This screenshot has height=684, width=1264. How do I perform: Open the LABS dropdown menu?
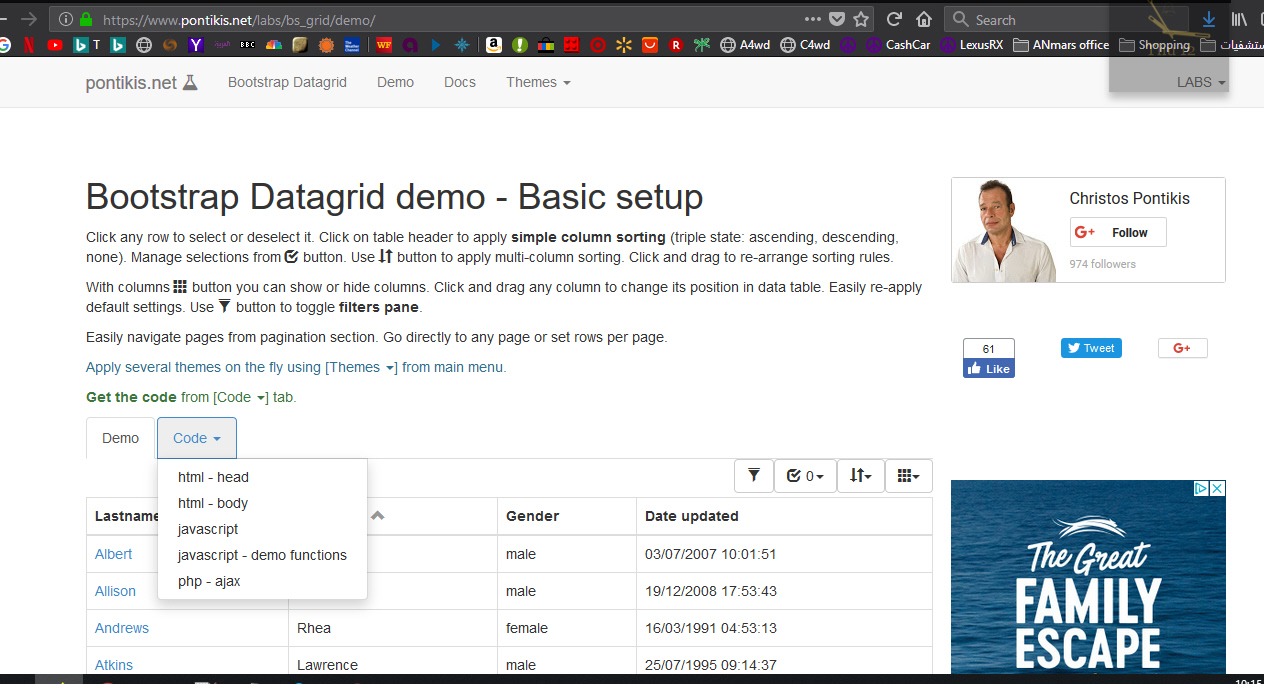(x=1201, y=82)
